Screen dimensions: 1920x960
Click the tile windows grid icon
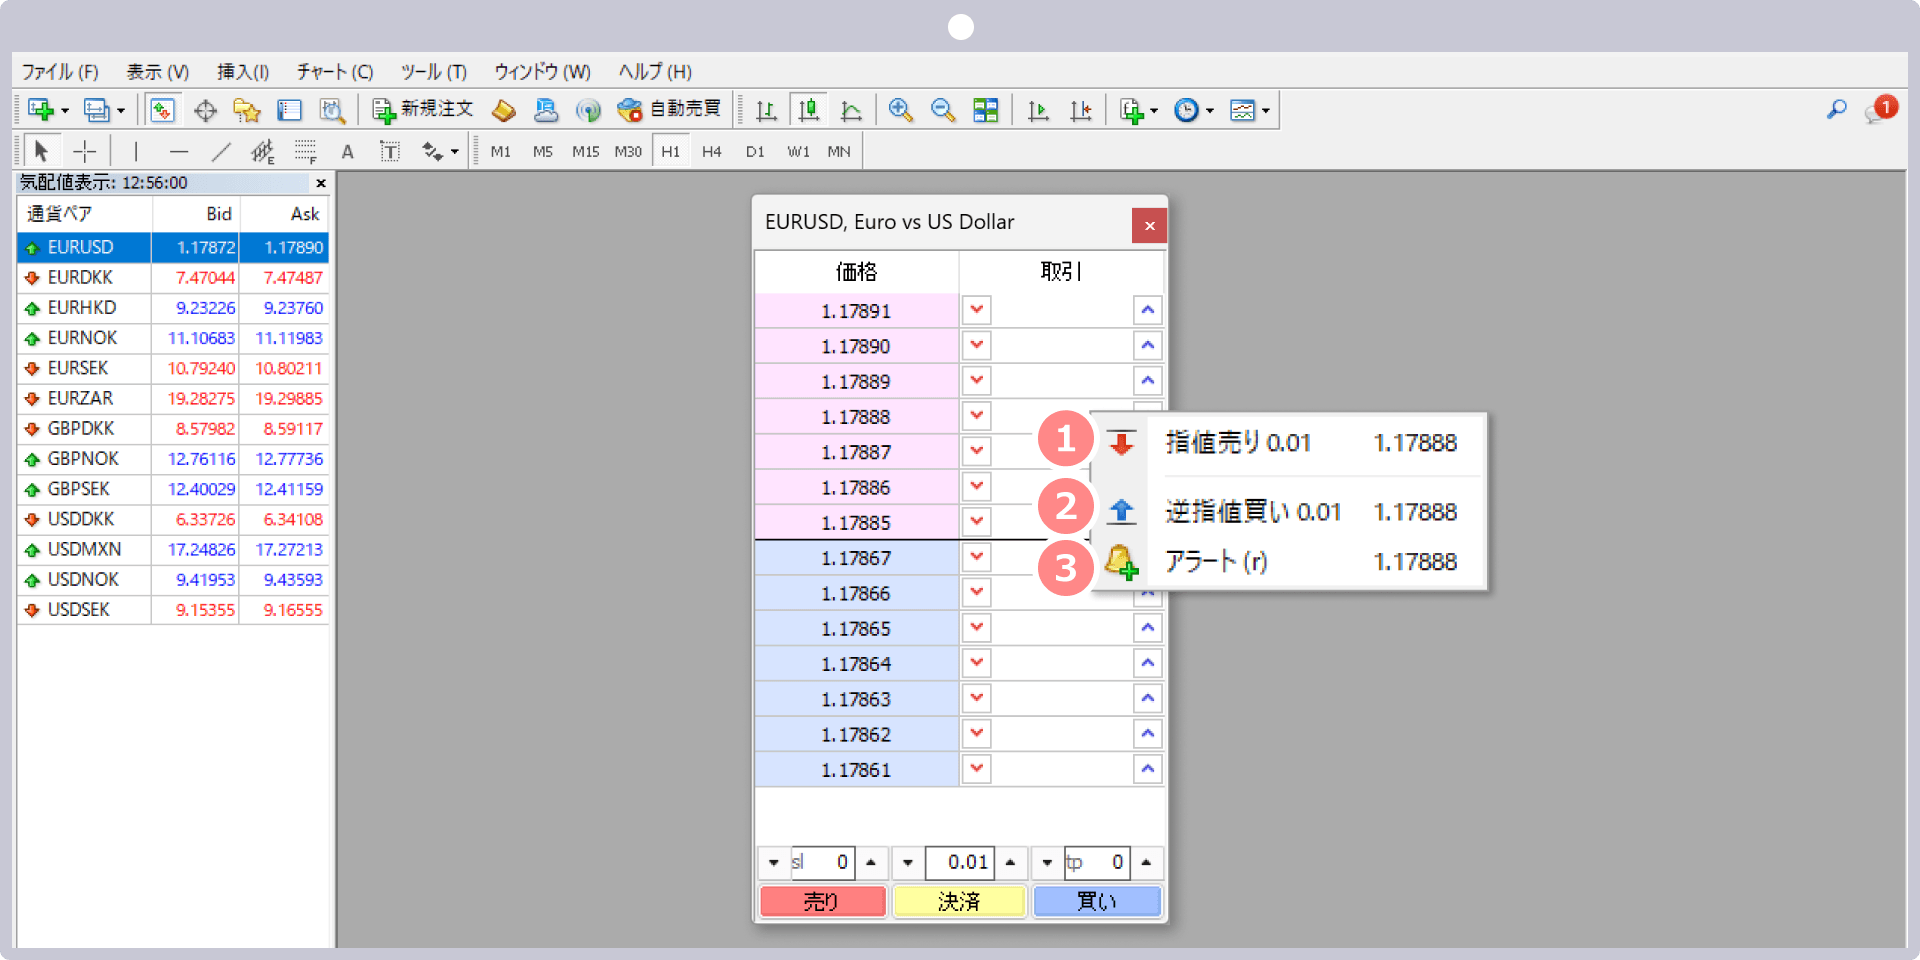coord(986,110)
